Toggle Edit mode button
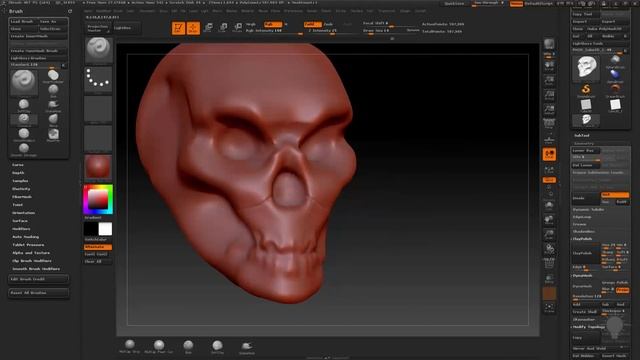The height and width of the screenshot is (360, 640). (178, 28)
